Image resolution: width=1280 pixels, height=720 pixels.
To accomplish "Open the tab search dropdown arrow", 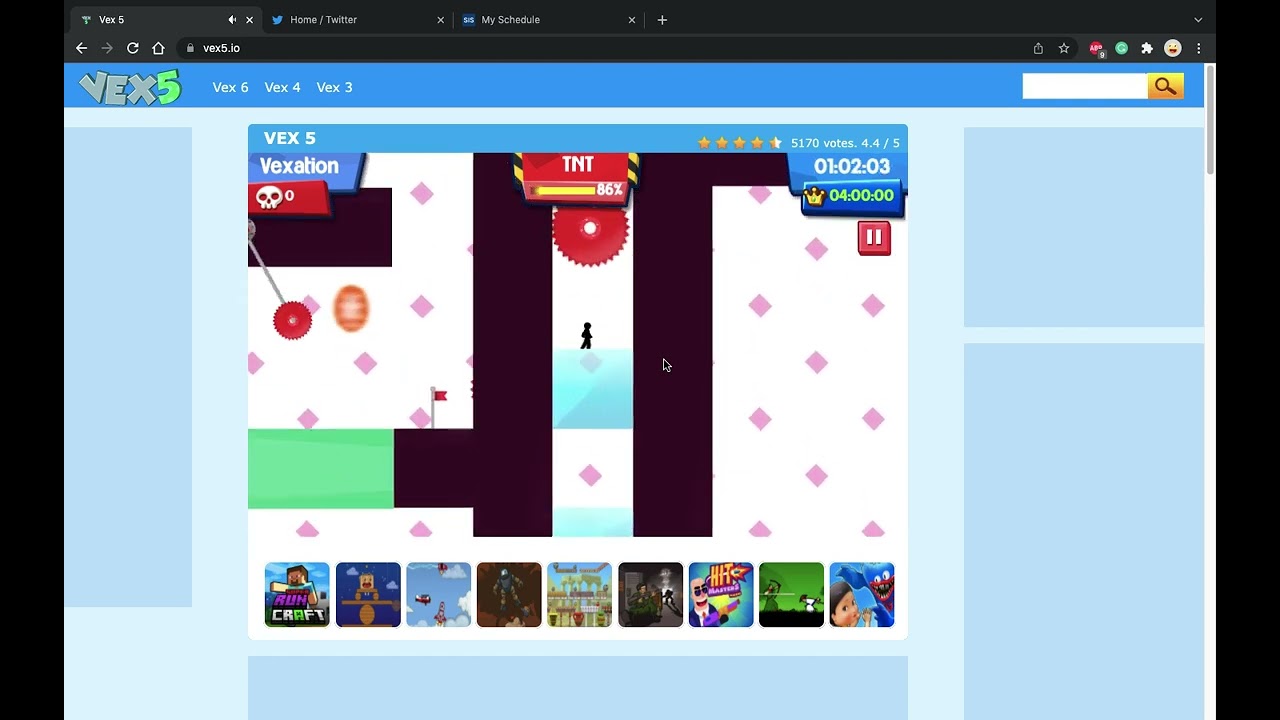I will [x=1198, y=20].
